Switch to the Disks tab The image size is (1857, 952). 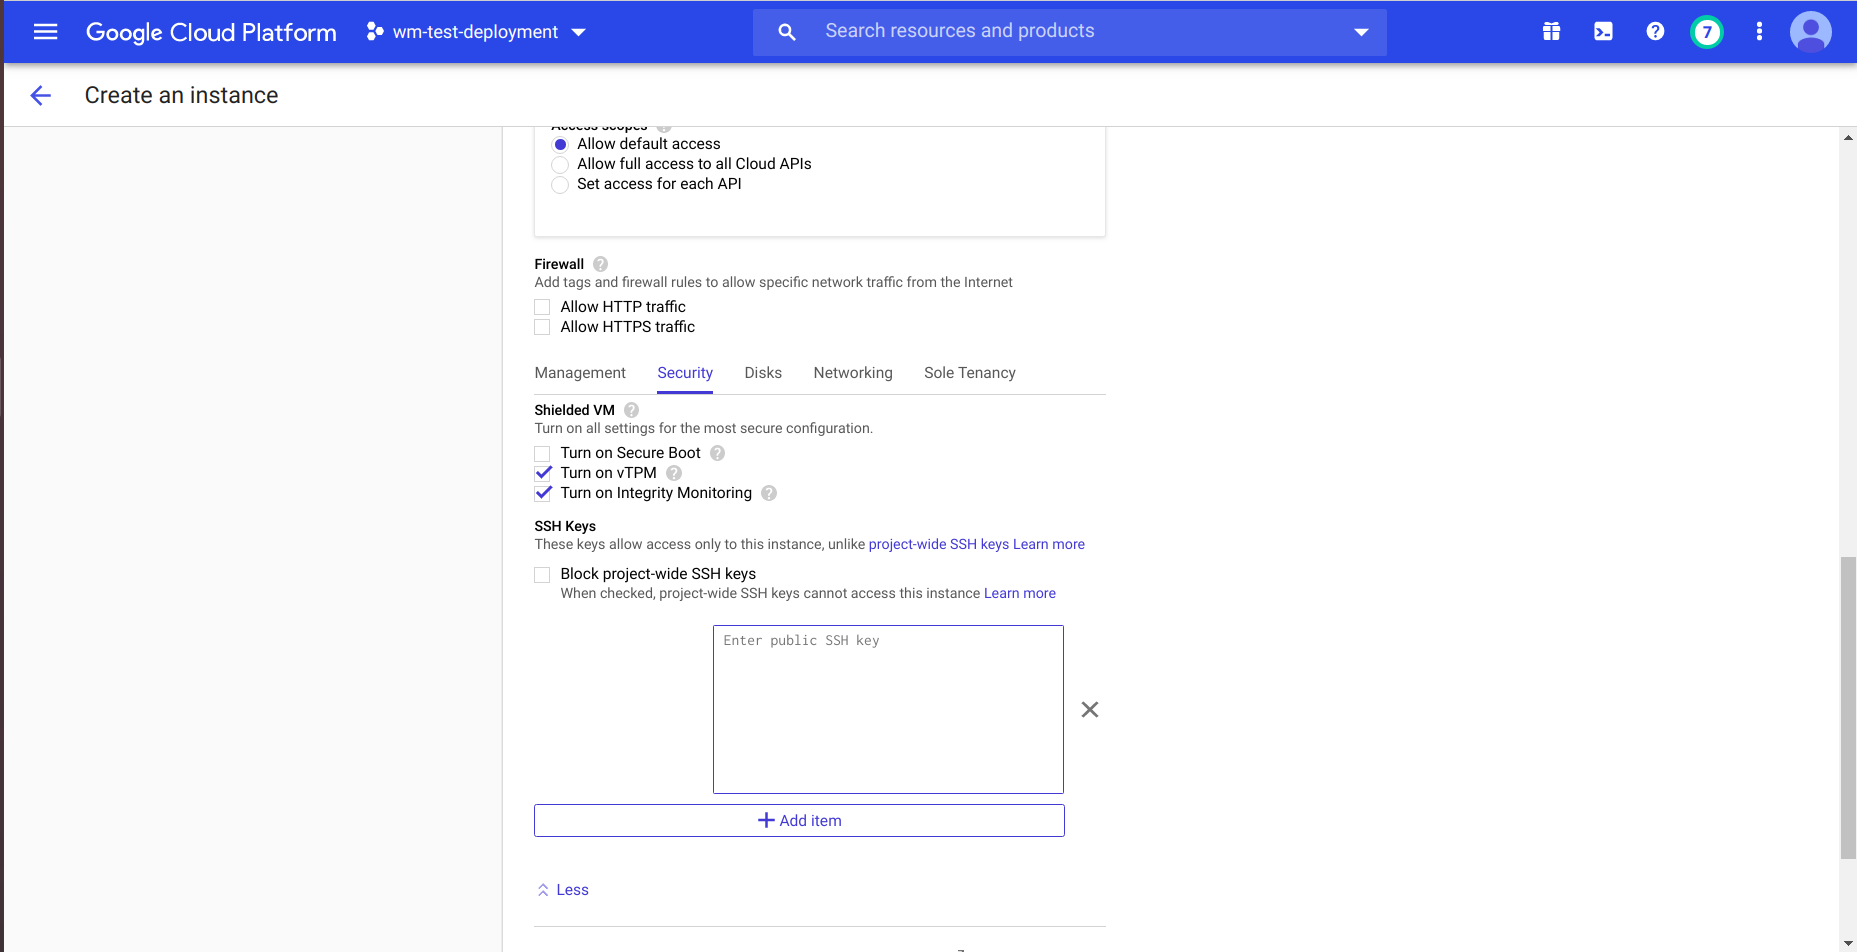[763, 372]
